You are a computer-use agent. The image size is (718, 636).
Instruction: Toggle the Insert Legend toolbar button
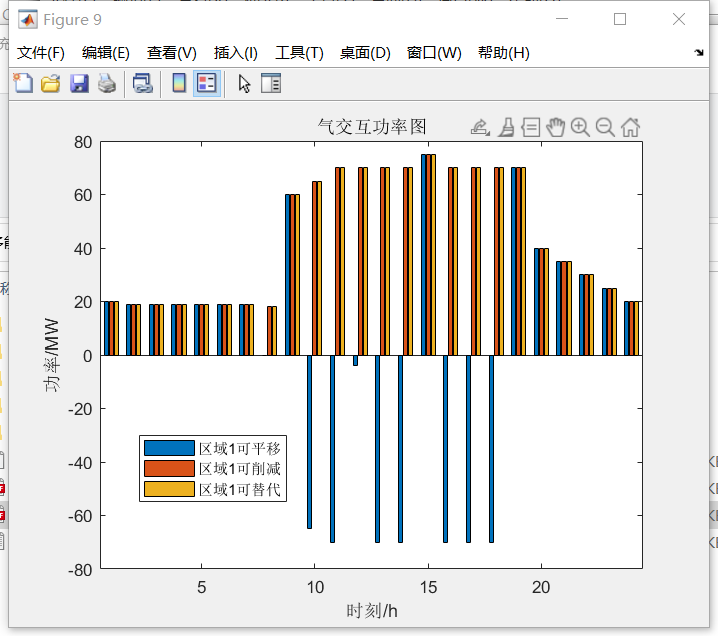[x=207, y=83]
